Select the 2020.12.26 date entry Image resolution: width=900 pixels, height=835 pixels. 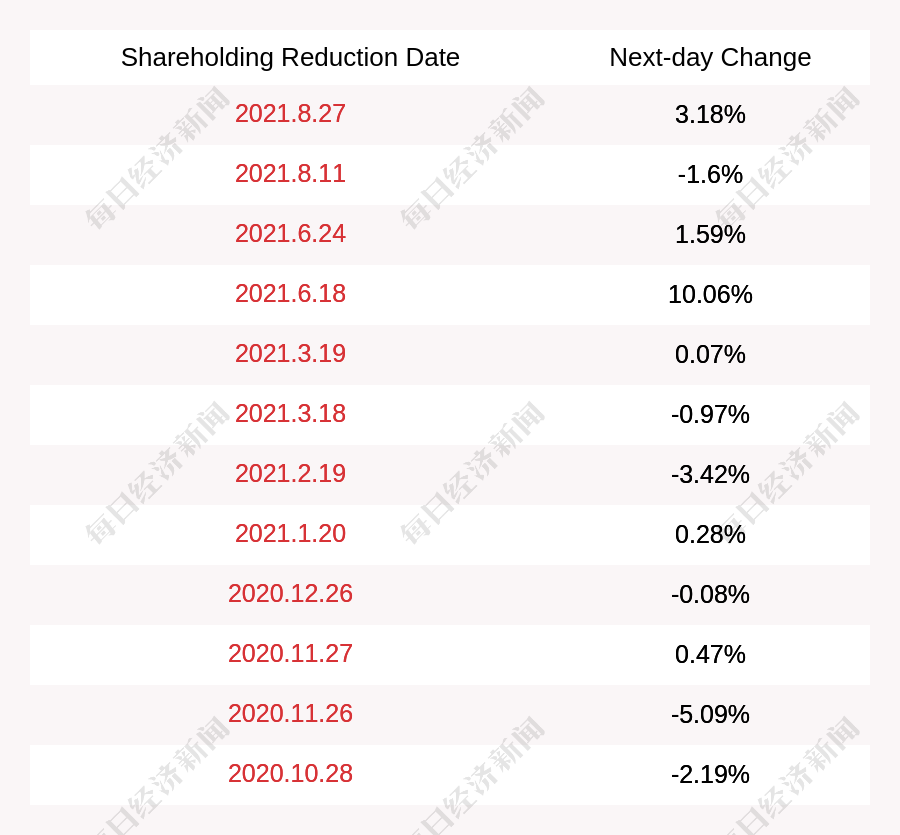[290, 593]
